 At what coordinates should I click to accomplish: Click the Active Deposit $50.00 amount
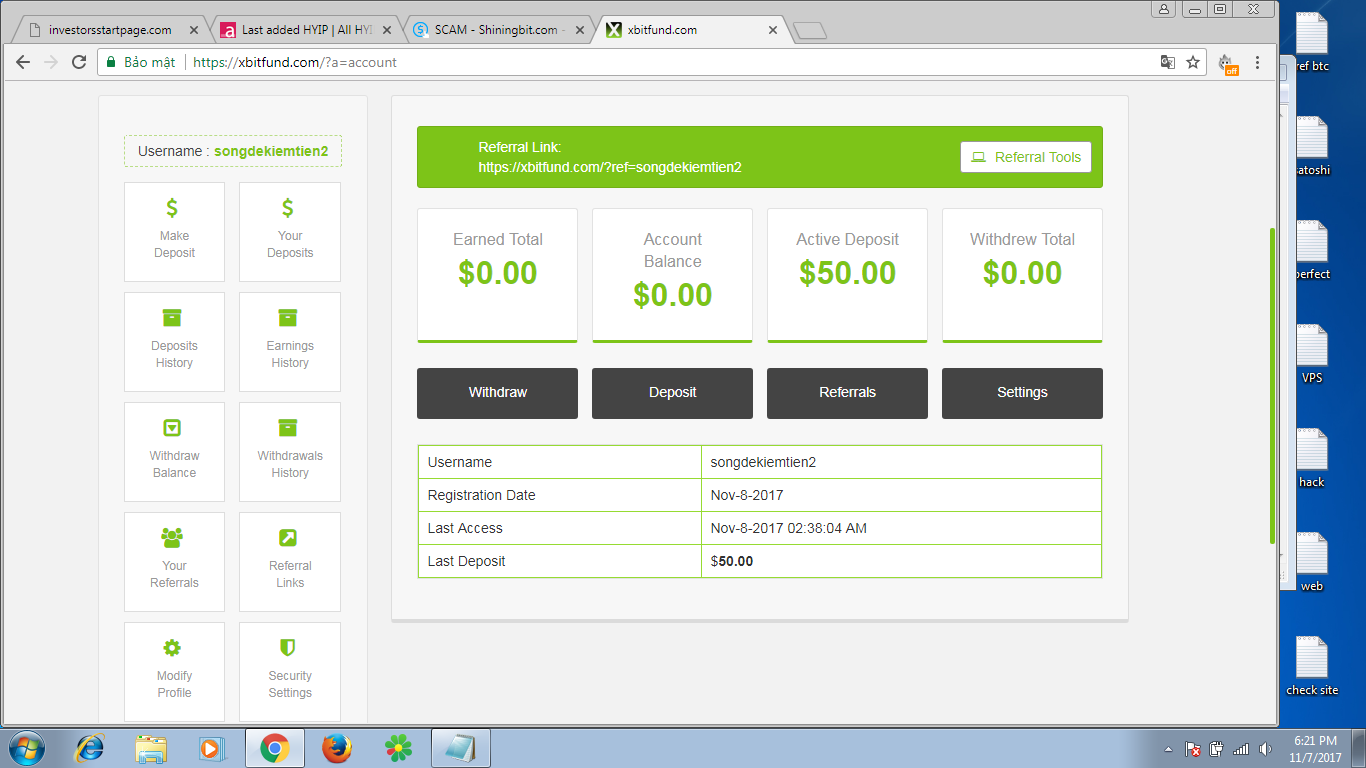click(847, 273)
